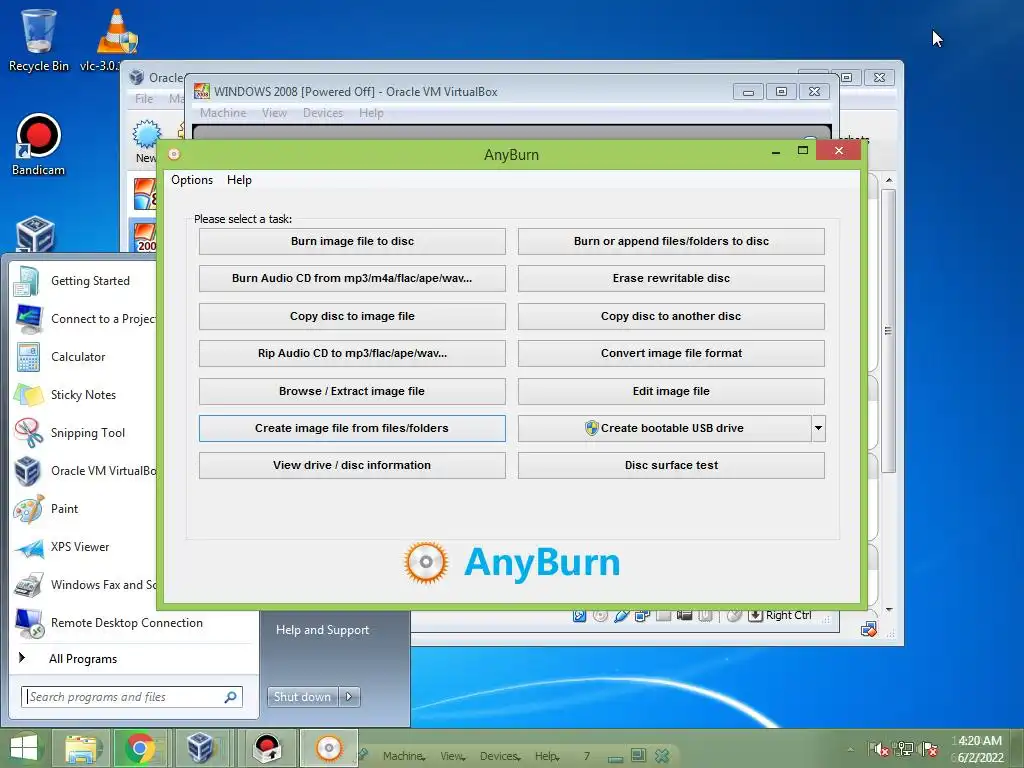
Task: Click Burn image file to disc button
Action: pos(352,241)
